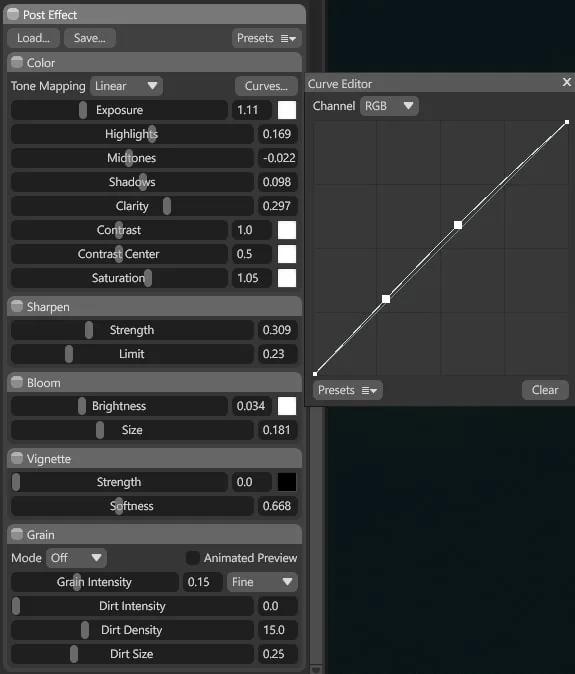The image size is (575, 674).
Task: Adjust the Highlights slider
Action: pos(132,134)
